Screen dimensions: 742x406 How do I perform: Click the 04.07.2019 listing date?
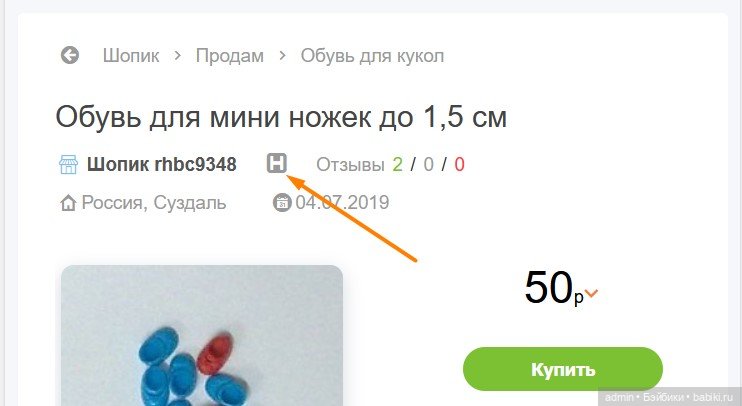(342, 203)
